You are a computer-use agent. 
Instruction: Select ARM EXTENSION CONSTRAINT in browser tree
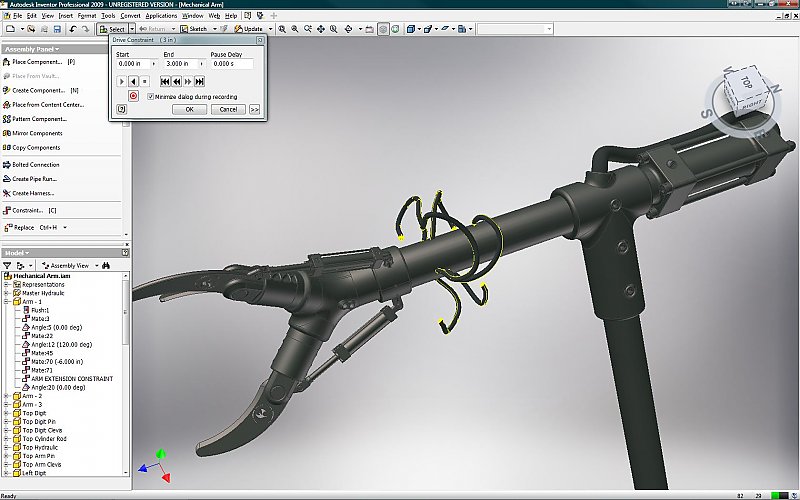72,379
